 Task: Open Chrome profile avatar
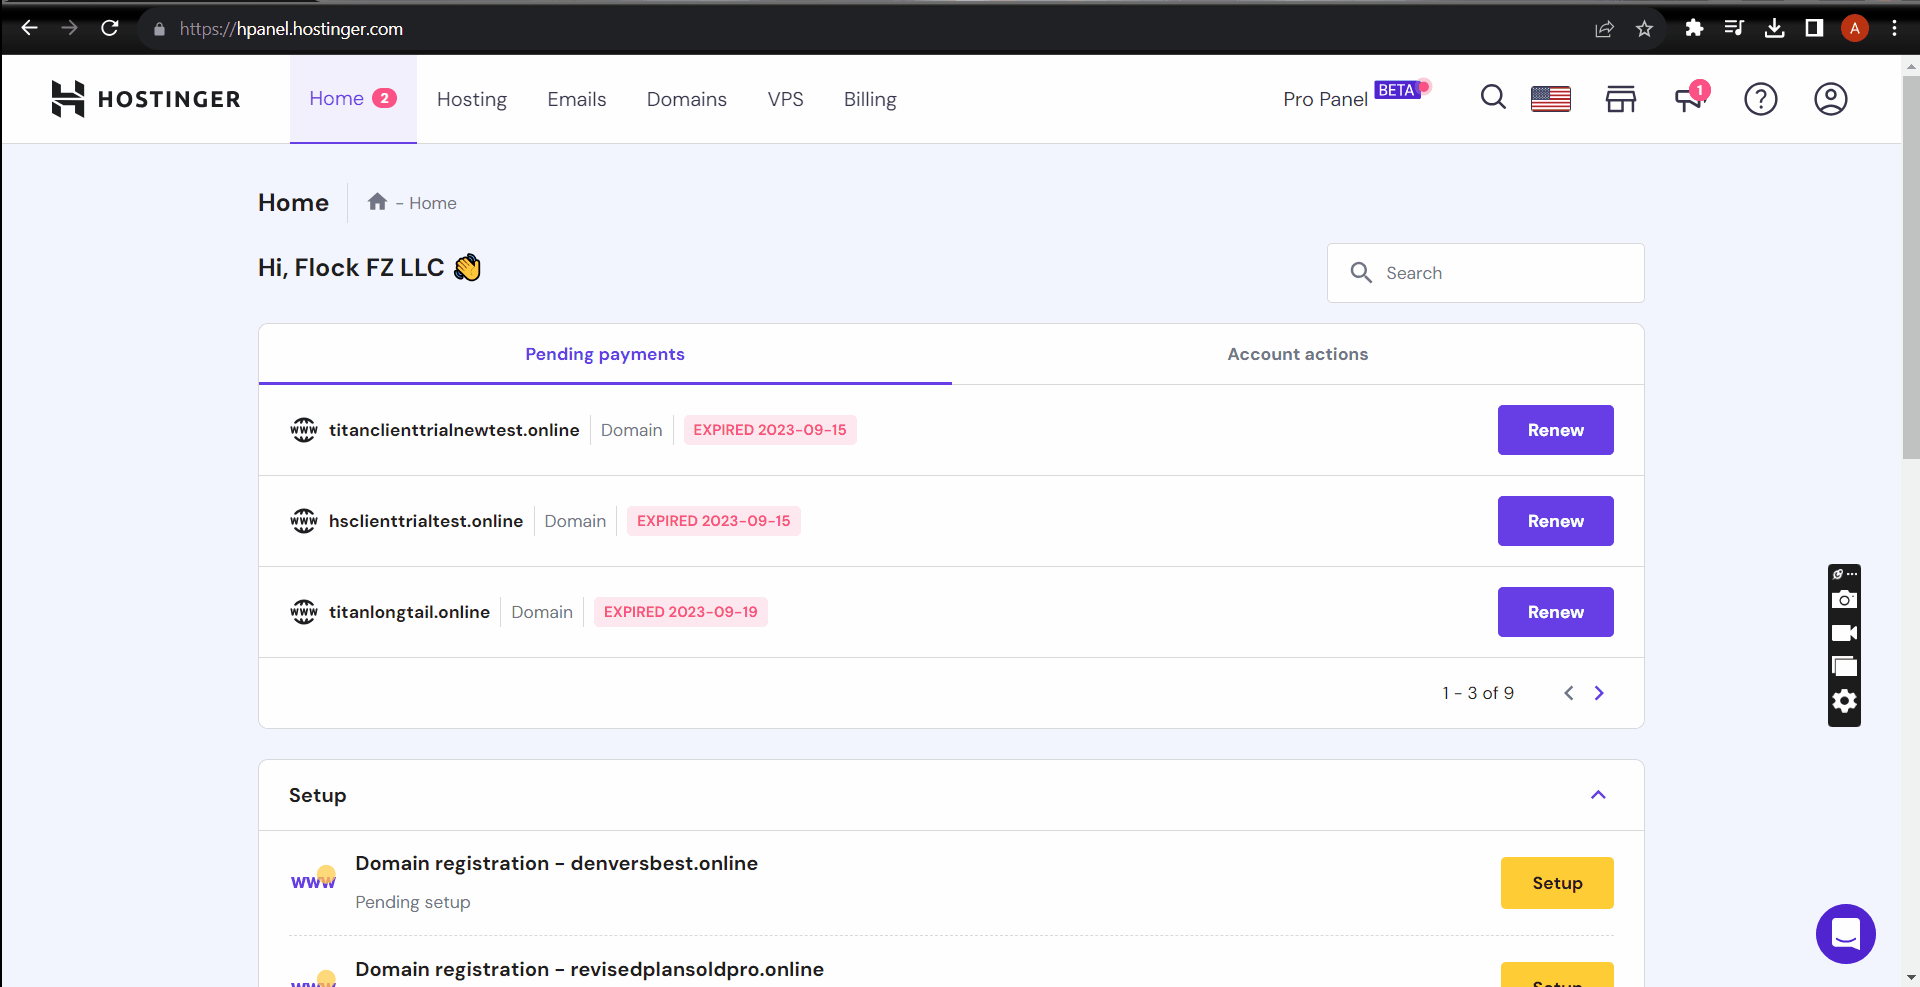pos(1855,28)
